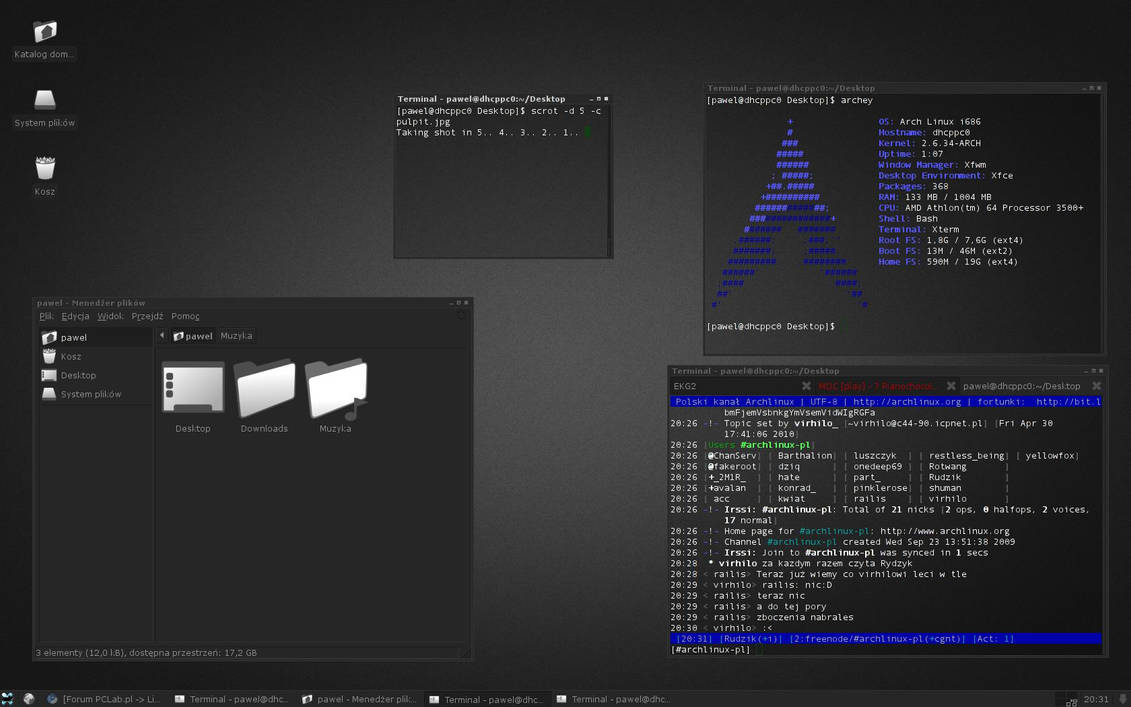Click the Muzyka breadcrumb button
The image size is (1131, 707).
[236, 336]
